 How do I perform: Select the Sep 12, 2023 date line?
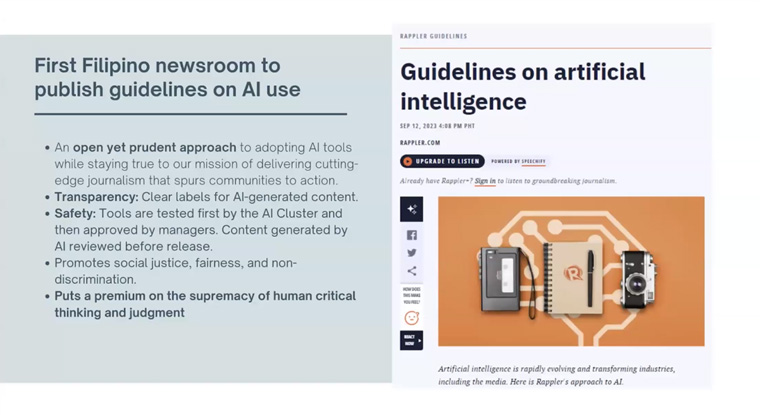(437, 126)
